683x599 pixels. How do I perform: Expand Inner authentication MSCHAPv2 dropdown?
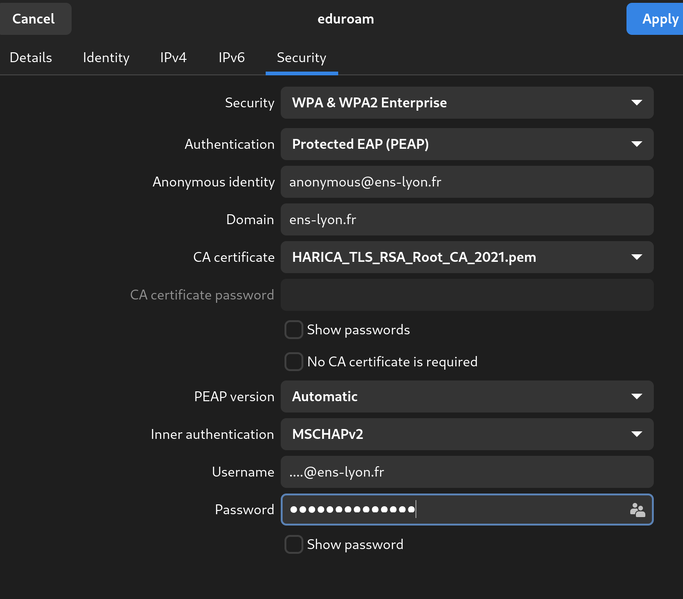[466, 434]
